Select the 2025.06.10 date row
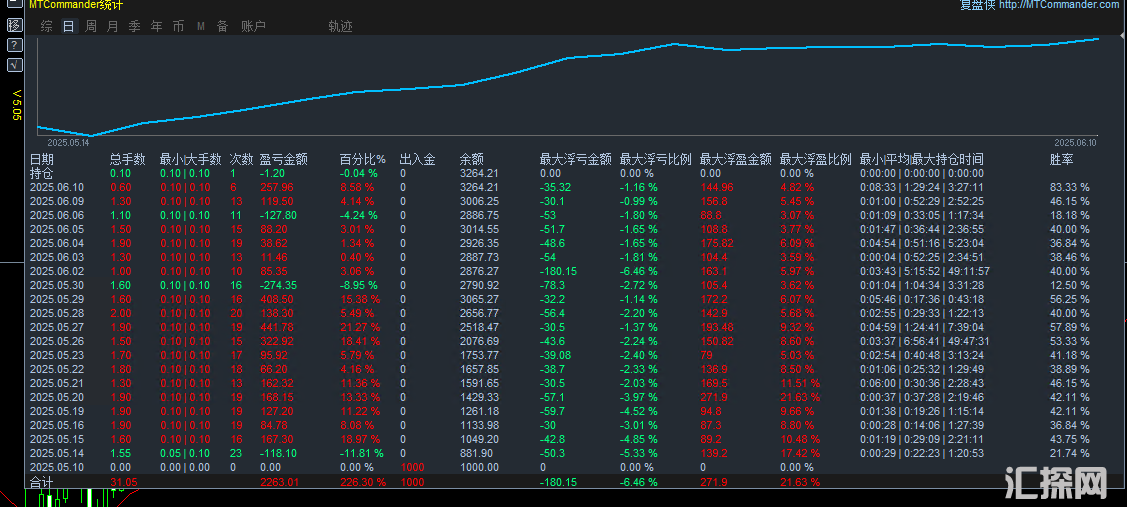The width and height of the screenshot is (1127, 507). [x=57, y=187]
